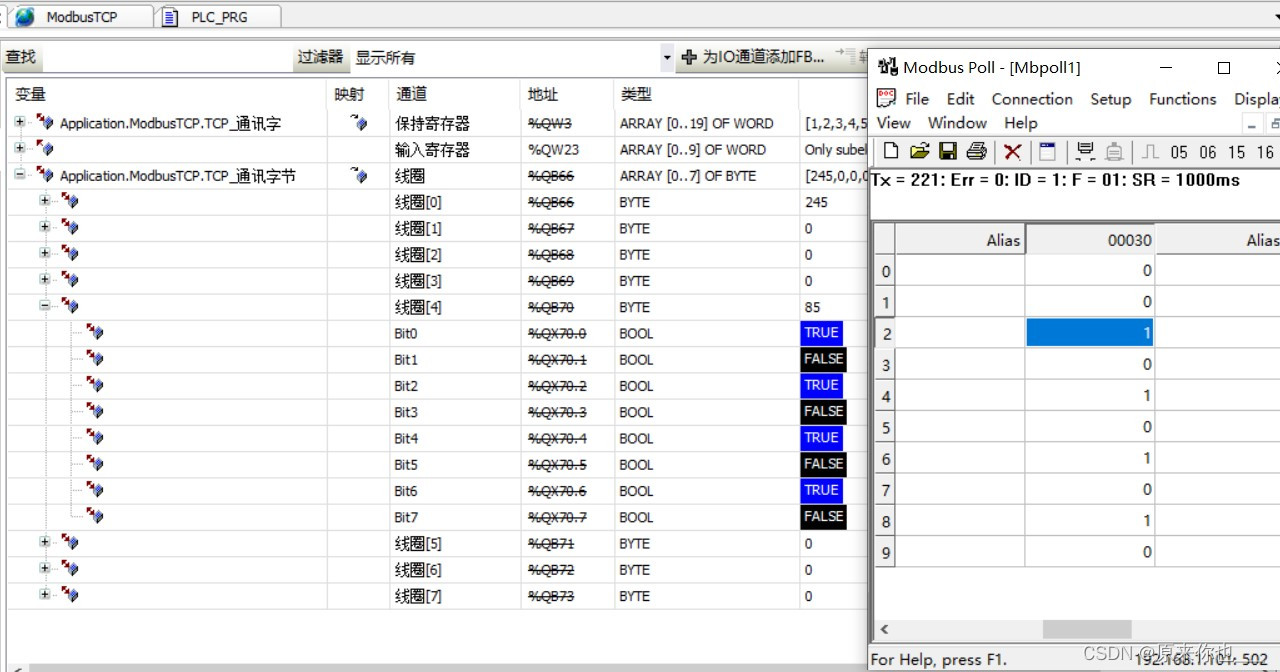This screenshot has width=1280, height=672.
Task: Click the Save floppy disk icon
Action: point(948,152)
